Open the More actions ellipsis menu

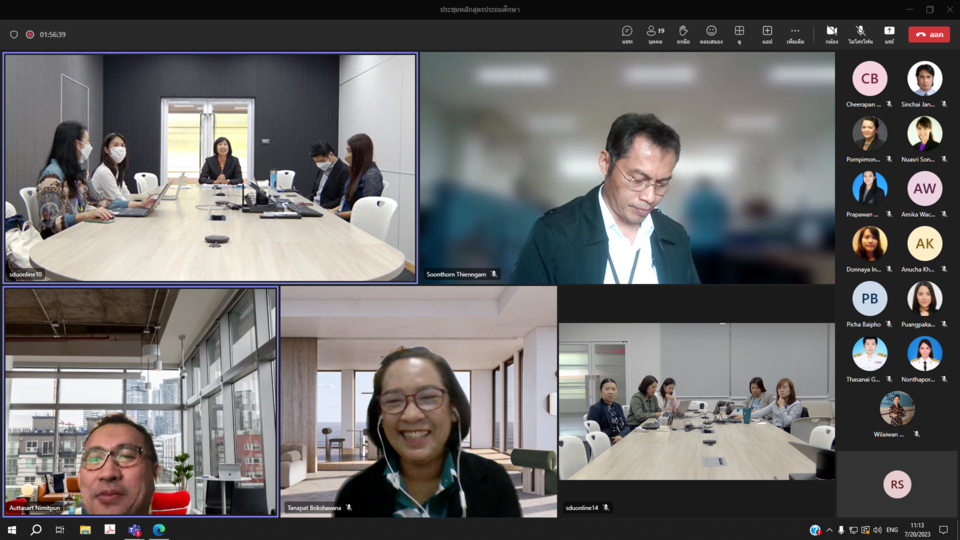pyautogui.click(x=795, y=34)
